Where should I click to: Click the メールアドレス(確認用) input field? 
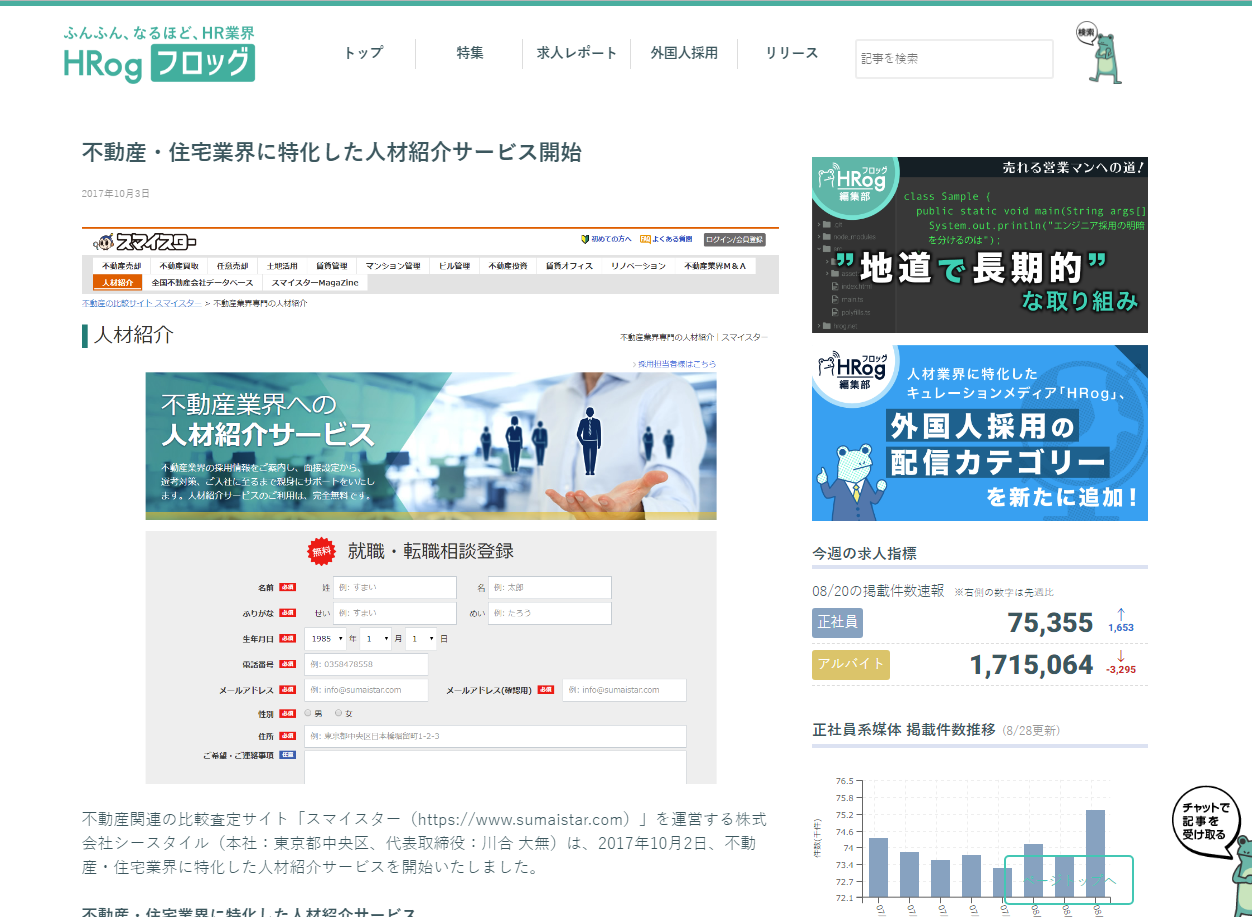coord(624,690)
